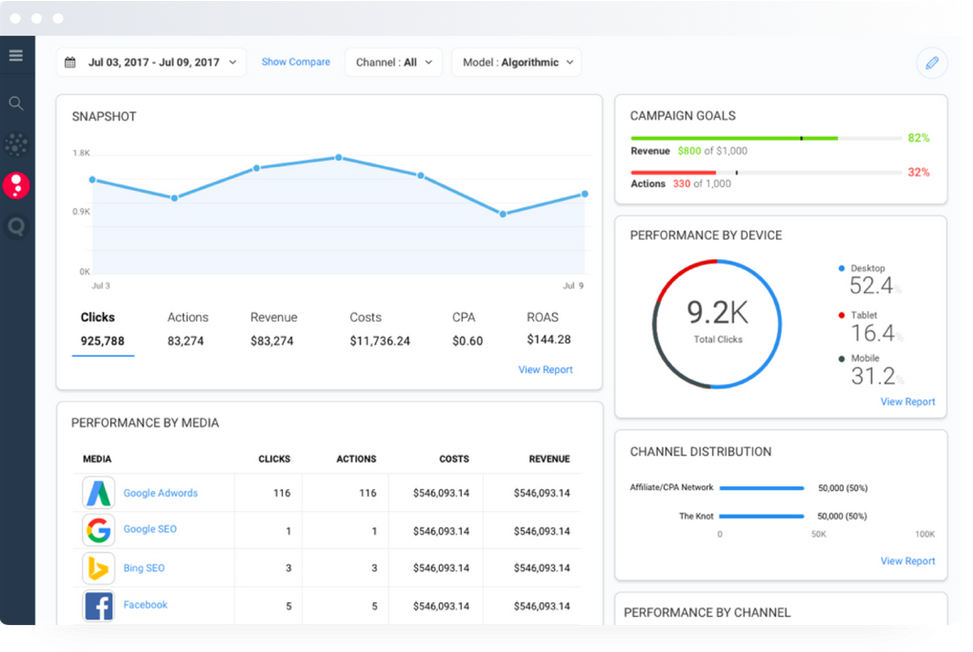
Task: Click the Show Compare link
Action: [x=296, y=62]
